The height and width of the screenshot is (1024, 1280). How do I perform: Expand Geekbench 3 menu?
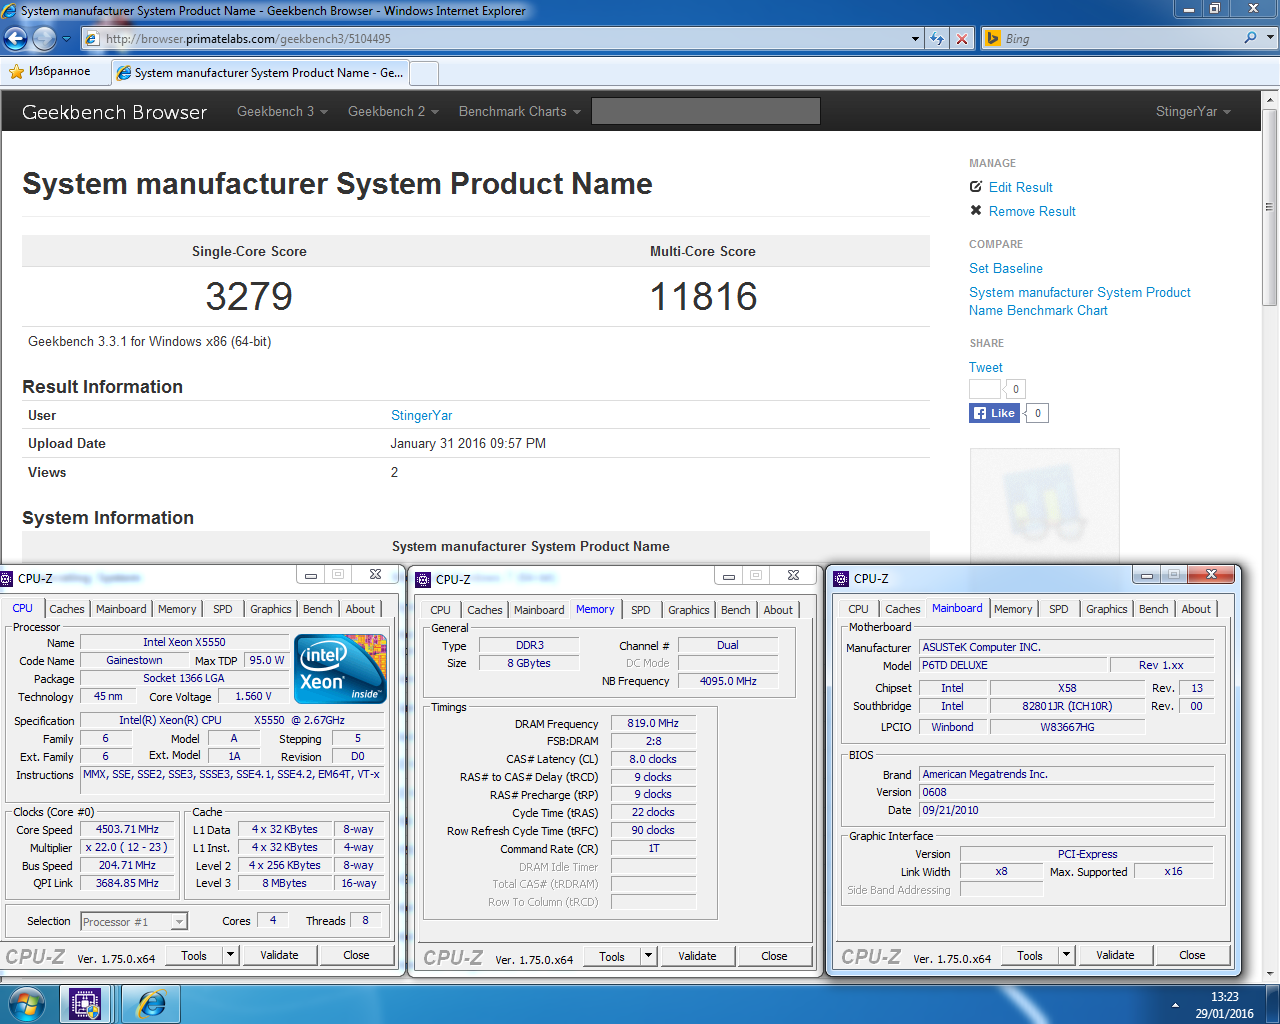[282, 112]
